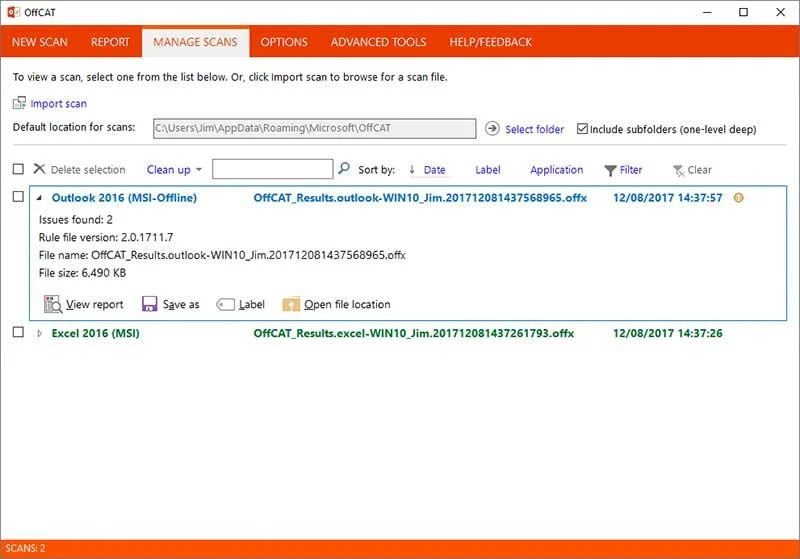Image resolution: width=800 pixels, height=559 pixels.
Task: Sort scans by Date
Action: [435, 170]
